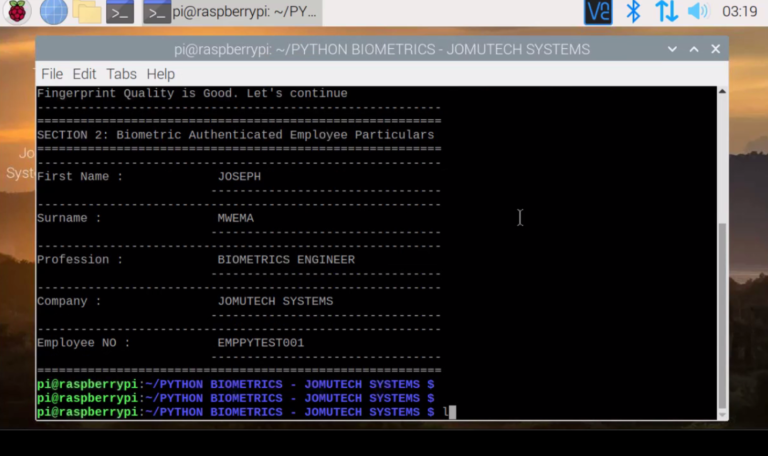Launch the web browser globe icon
768x456 pixels.
(x=53, y=12)
